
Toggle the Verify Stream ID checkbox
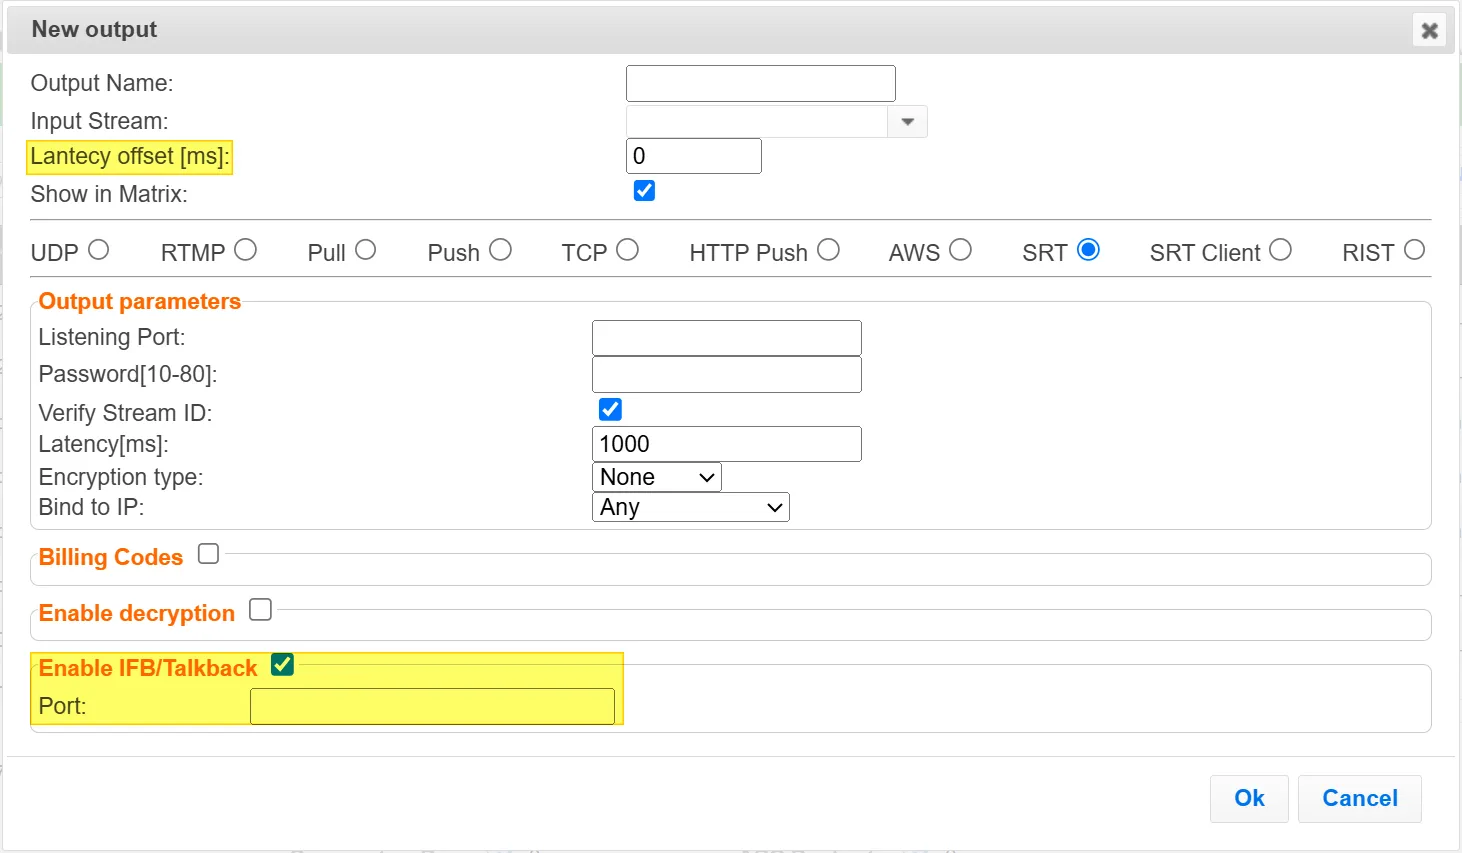(x=610, y=409)
